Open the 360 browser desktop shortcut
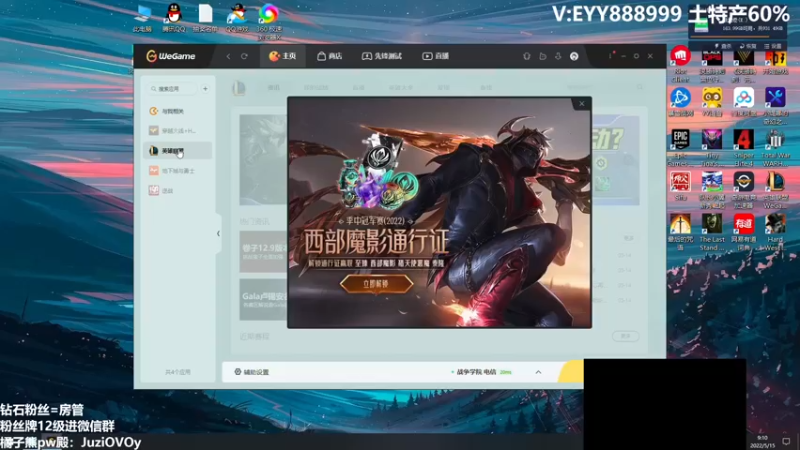The height and width of the screenshot is (450, 800). [x=269, y=21]
